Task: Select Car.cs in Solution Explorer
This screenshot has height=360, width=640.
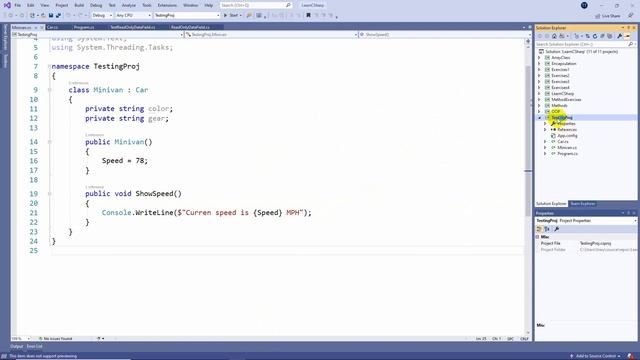Action: [562, 142]
